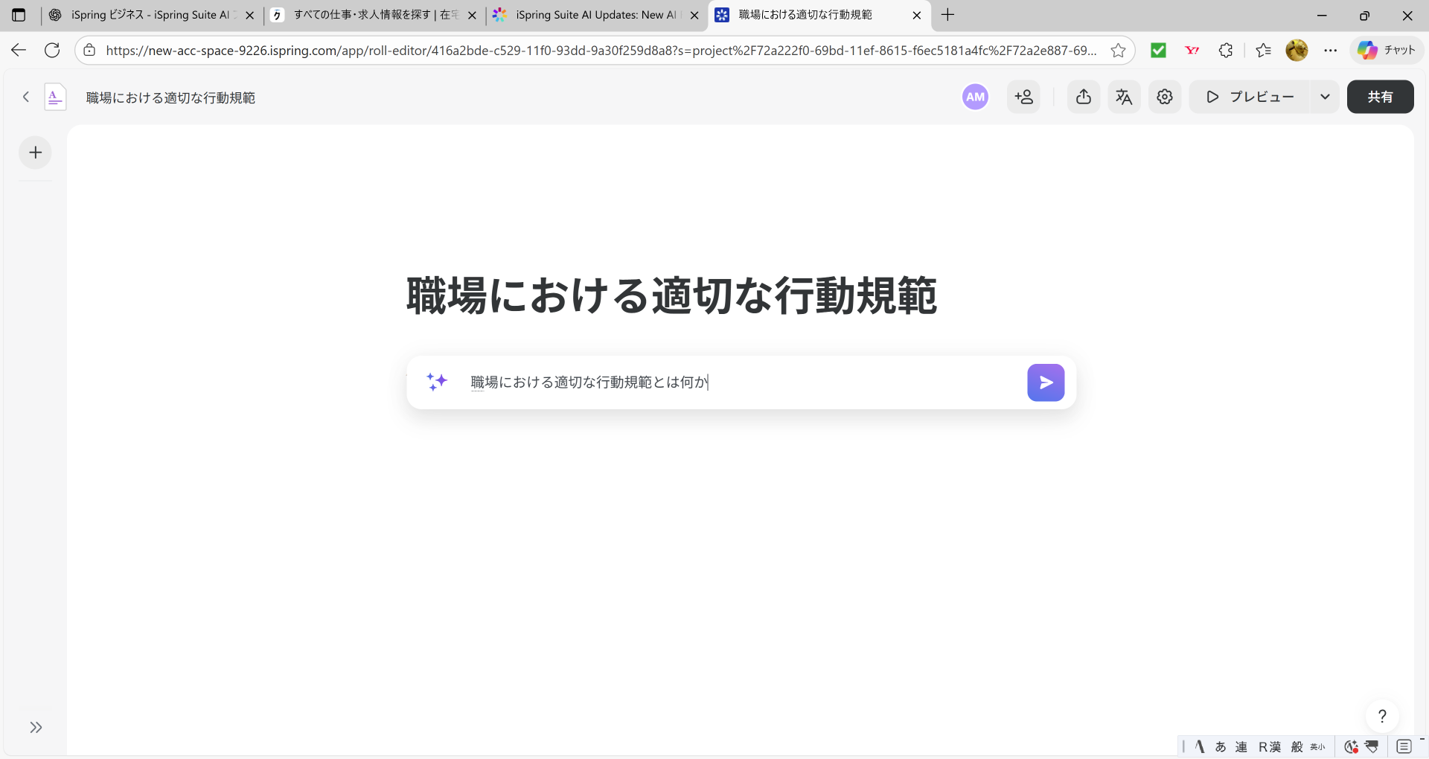Open Copilot チャット in the browser toolbar
Viewport: 1429px width, 759px height.
[x=1385, y=50]
